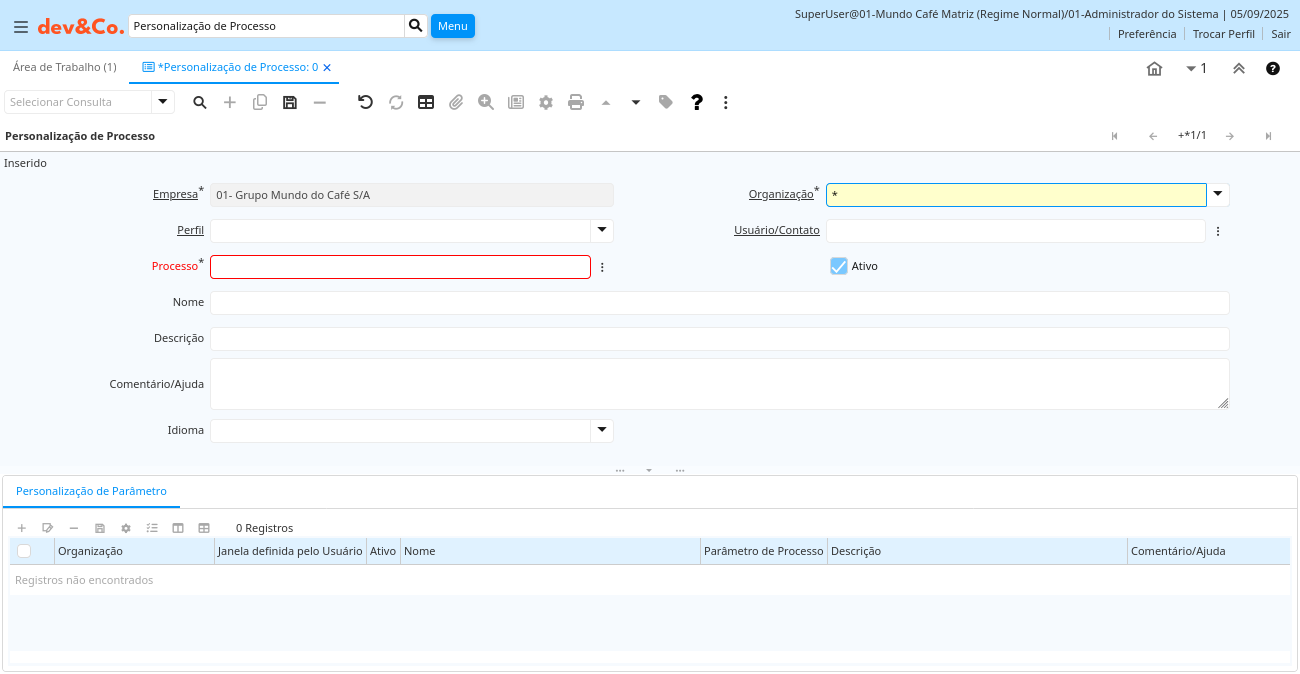Uncheck the Ativo checkbox

[839, 266]
